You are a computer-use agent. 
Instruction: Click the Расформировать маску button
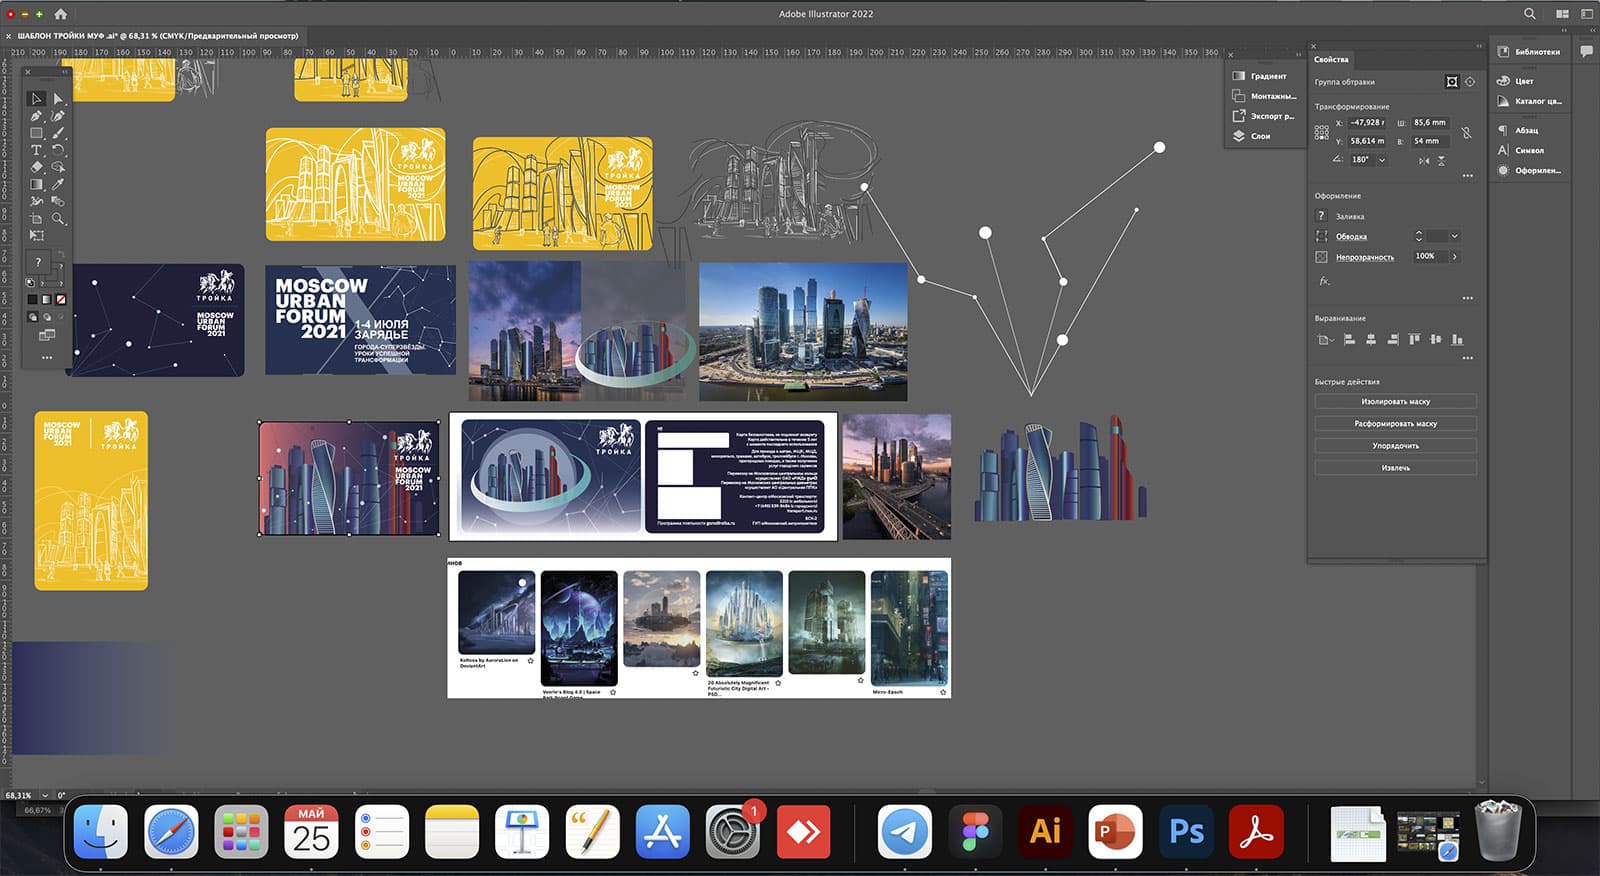(1395, 424)
